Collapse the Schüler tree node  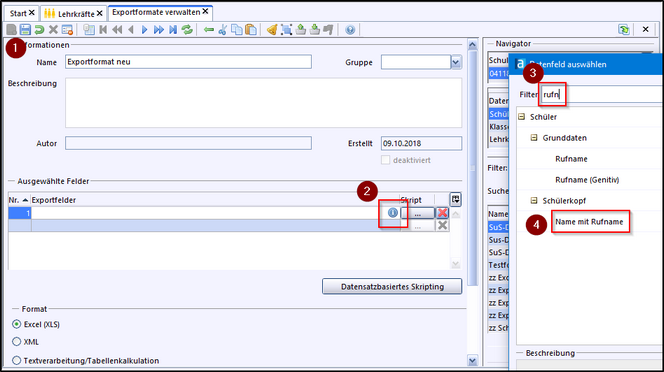pos(522,117)
